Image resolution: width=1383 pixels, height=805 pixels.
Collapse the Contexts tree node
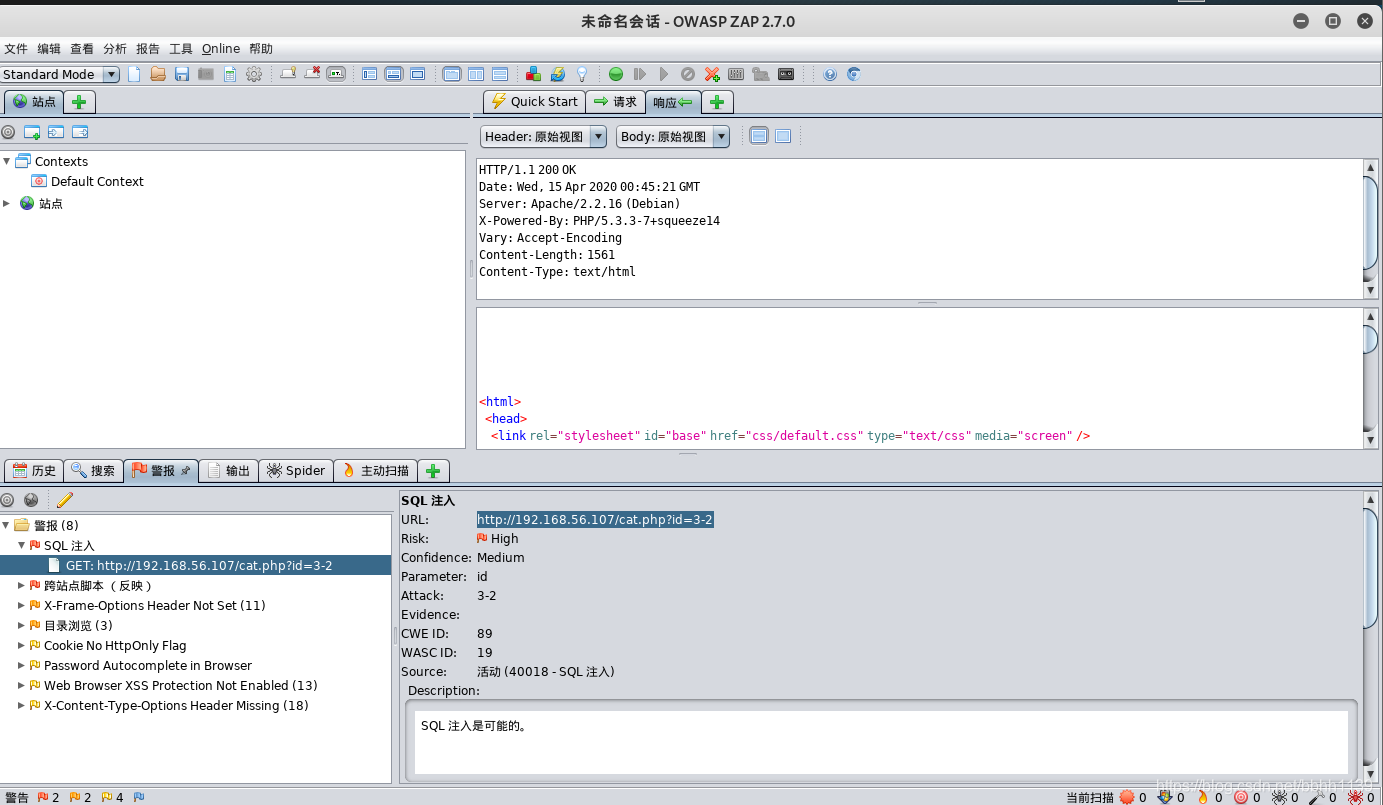[x=7, y=161]
